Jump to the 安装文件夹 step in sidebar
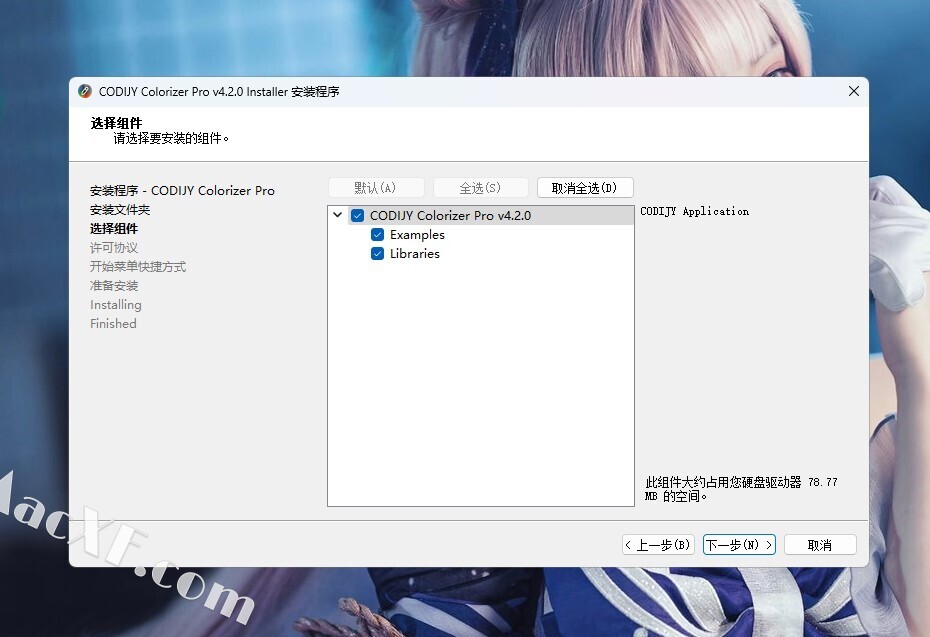930x637 pixels. pyautogui.click(x=120, y=210)
